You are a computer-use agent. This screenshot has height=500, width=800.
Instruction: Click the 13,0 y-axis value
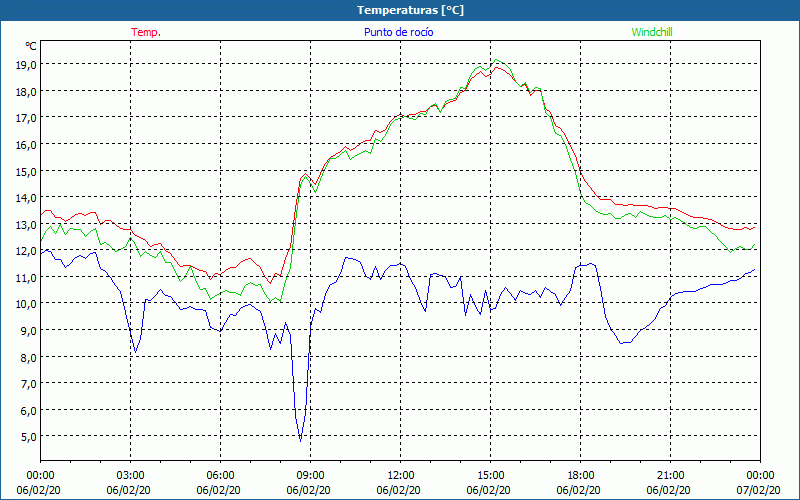pos(27,224)
